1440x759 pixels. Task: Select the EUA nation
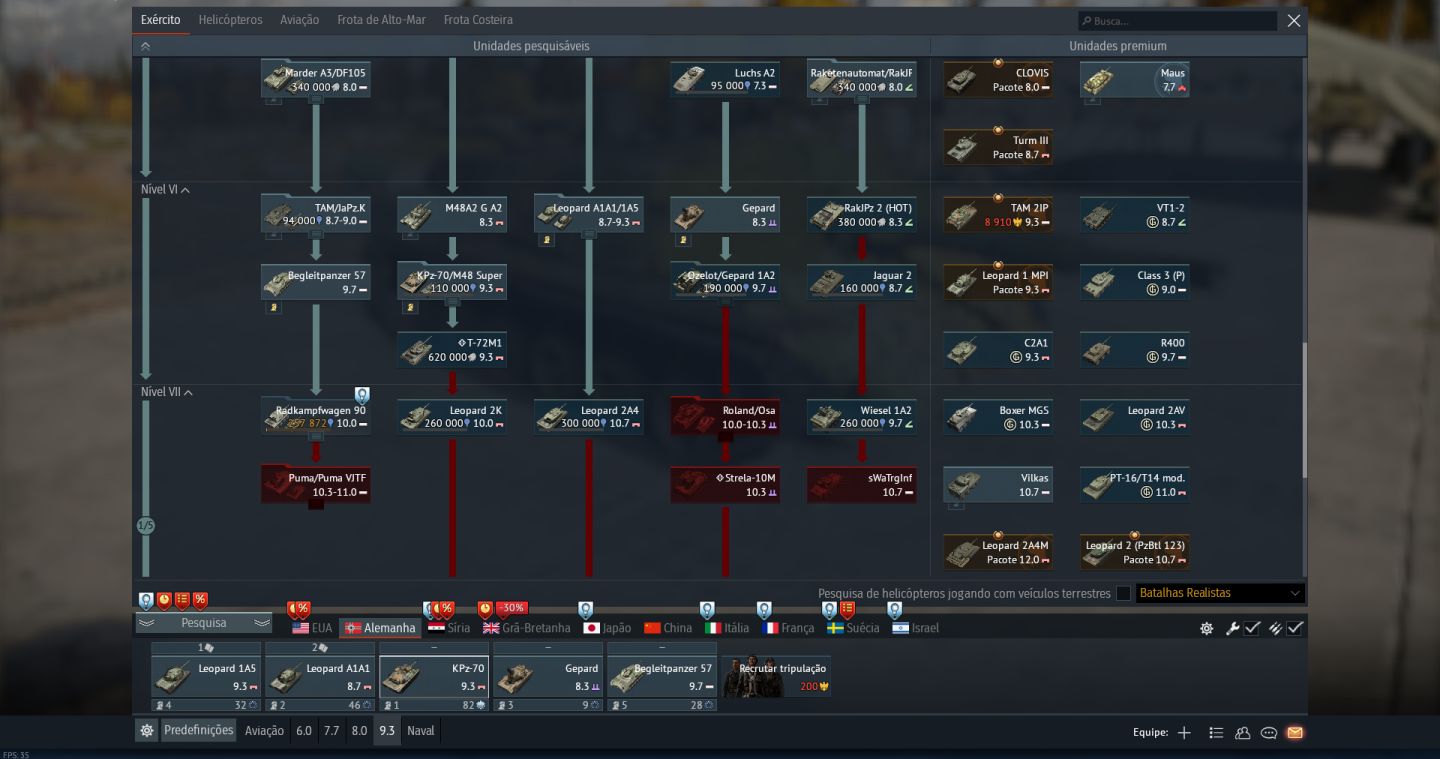coord(312,628)
